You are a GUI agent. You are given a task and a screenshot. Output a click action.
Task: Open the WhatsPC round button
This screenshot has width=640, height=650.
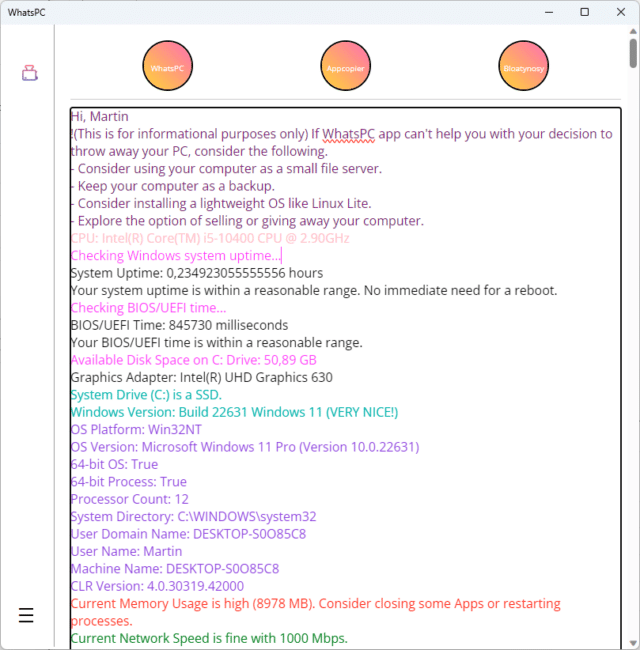167,65
